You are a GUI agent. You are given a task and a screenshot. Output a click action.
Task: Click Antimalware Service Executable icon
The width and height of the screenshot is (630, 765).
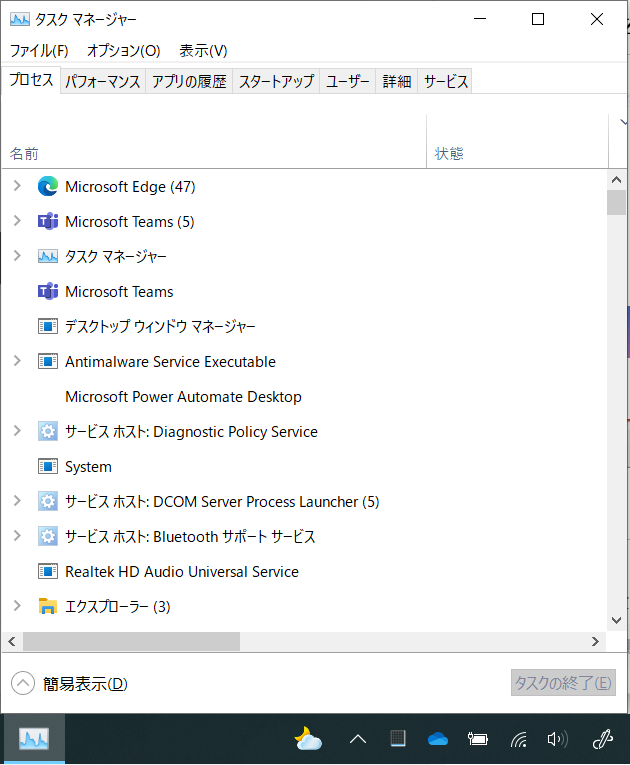point(48,362)
